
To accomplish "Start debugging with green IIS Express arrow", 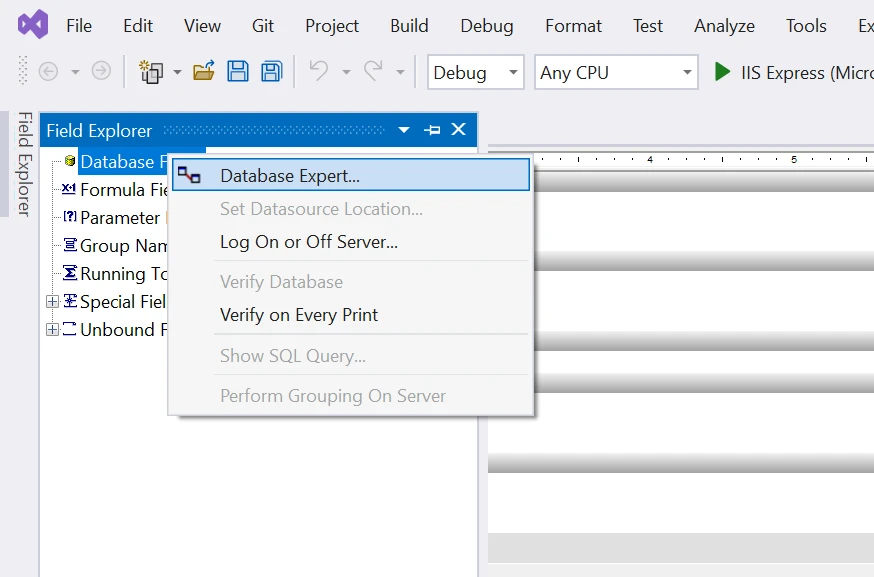I will (x=722, y=72).
